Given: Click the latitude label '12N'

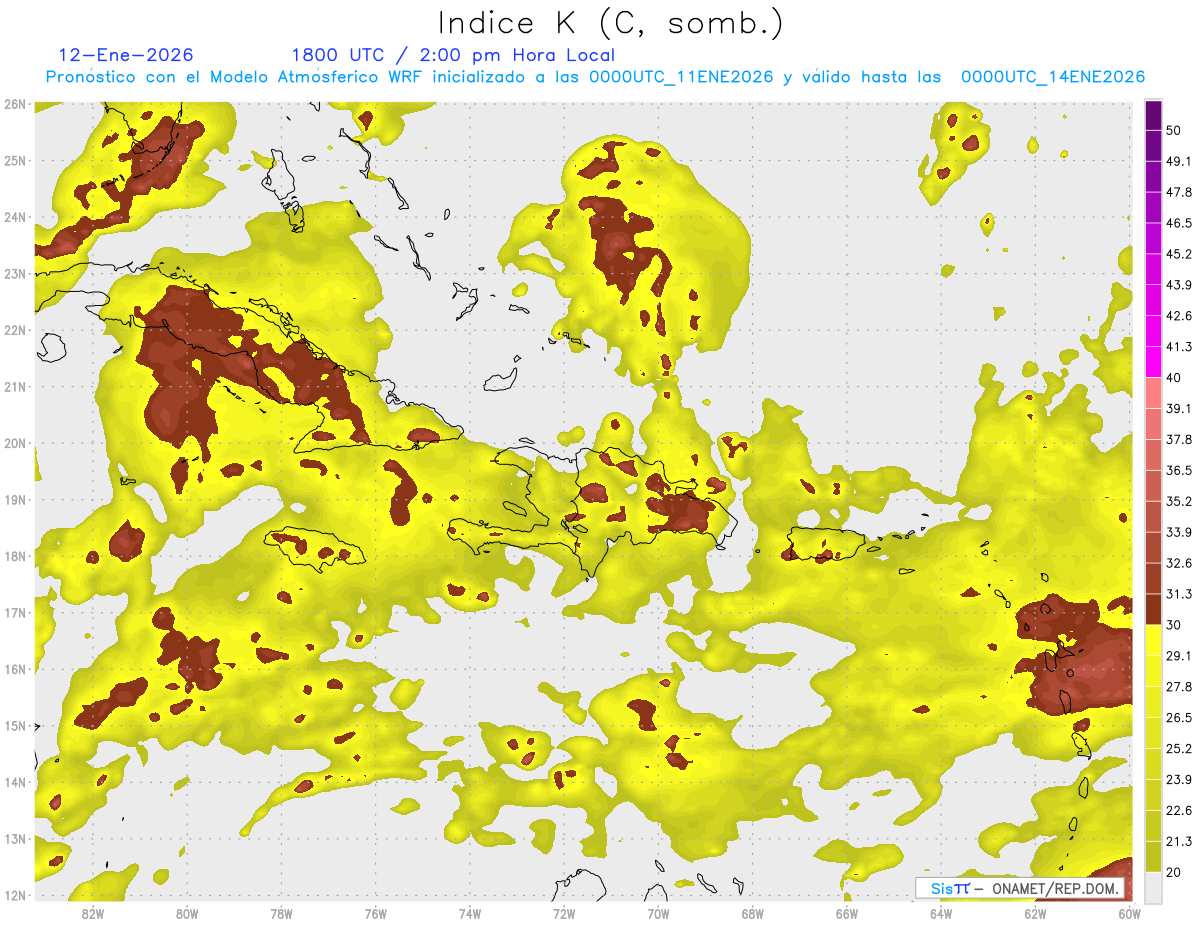Looking at the screenshot, I should coord(14,895).
